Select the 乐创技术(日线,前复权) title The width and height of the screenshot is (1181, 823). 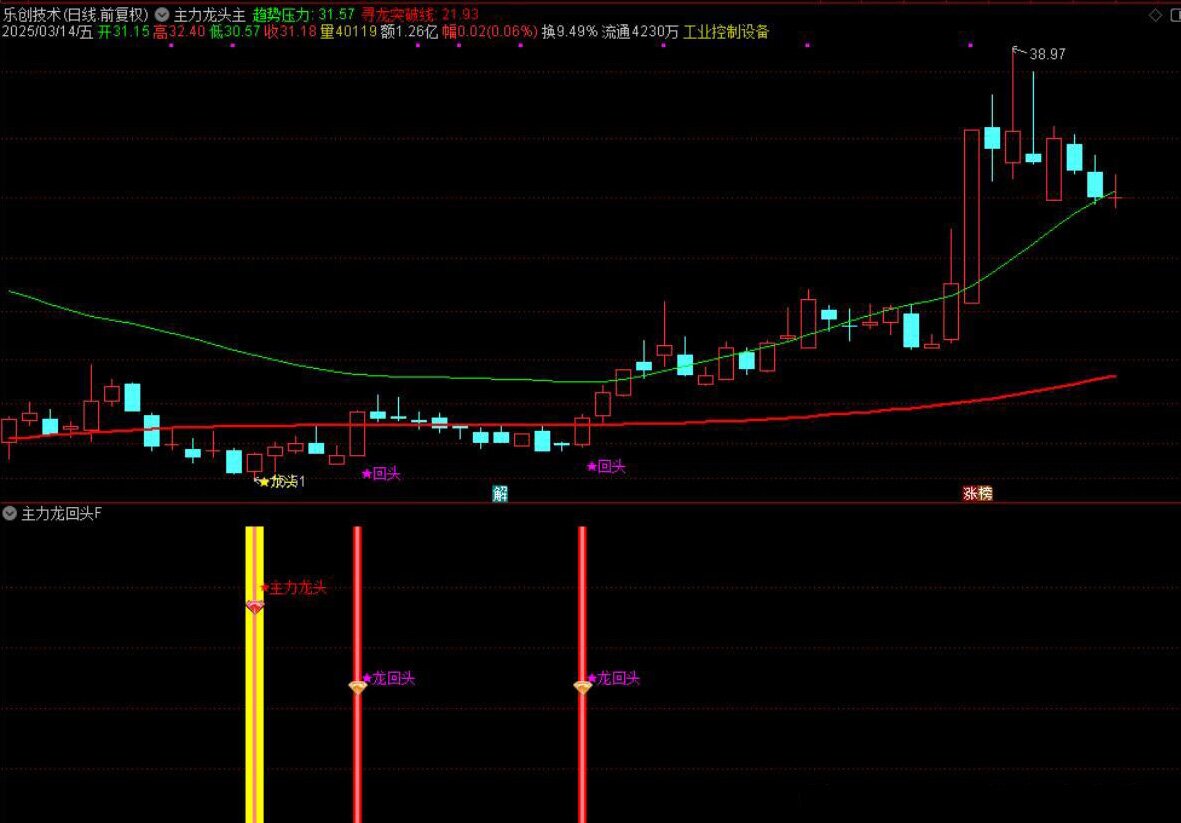click(x=75, y=14)
